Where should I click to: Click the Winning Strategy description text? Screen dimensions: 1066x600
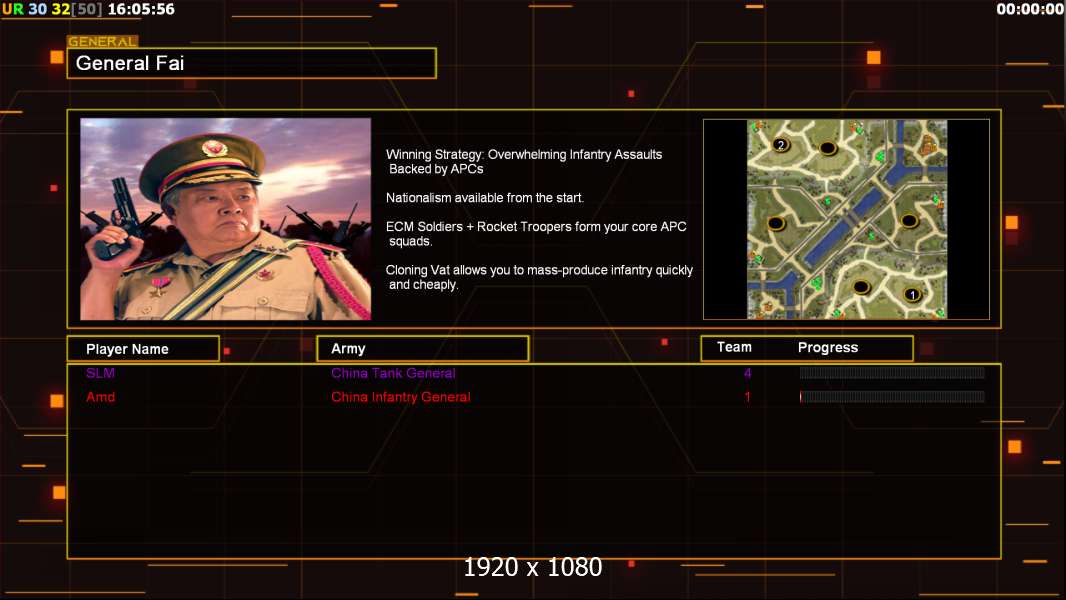tap(524, 162)
